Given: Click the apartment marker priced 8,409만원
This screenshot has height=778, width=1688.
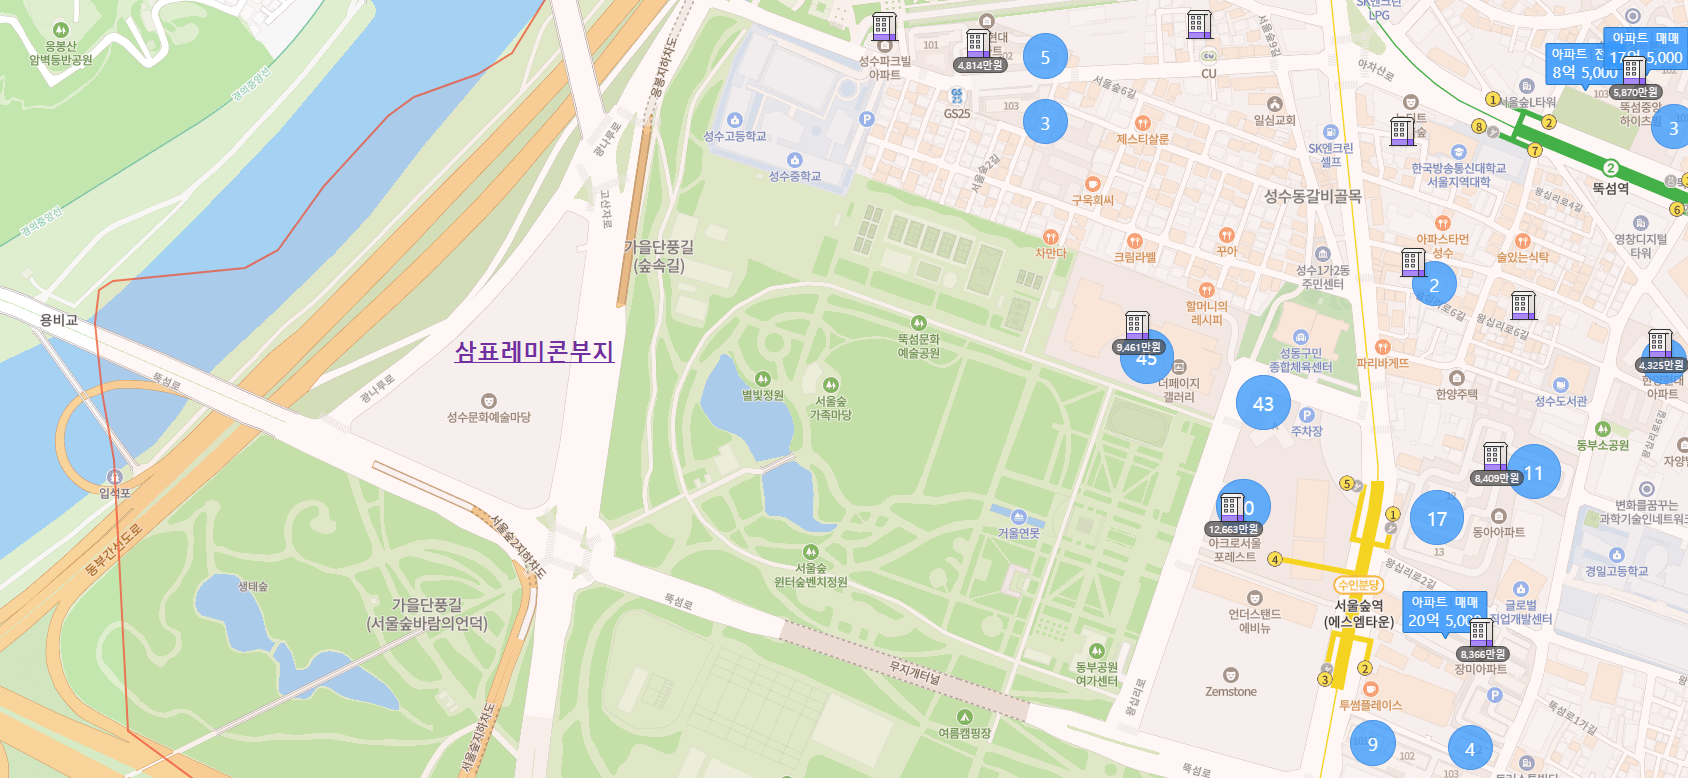Looking at the screenshot, I should [x=1496, y=464].
